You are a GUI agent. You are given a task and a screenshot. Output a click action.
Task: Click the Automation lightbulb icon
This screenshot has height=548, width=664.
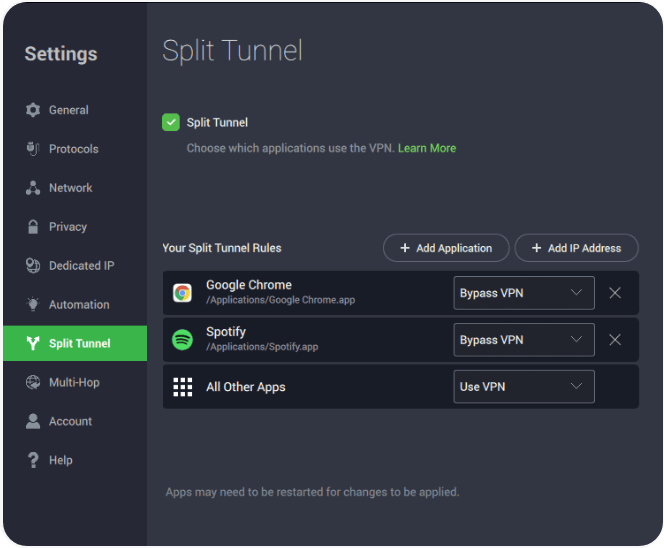click(x=33, y=304)
